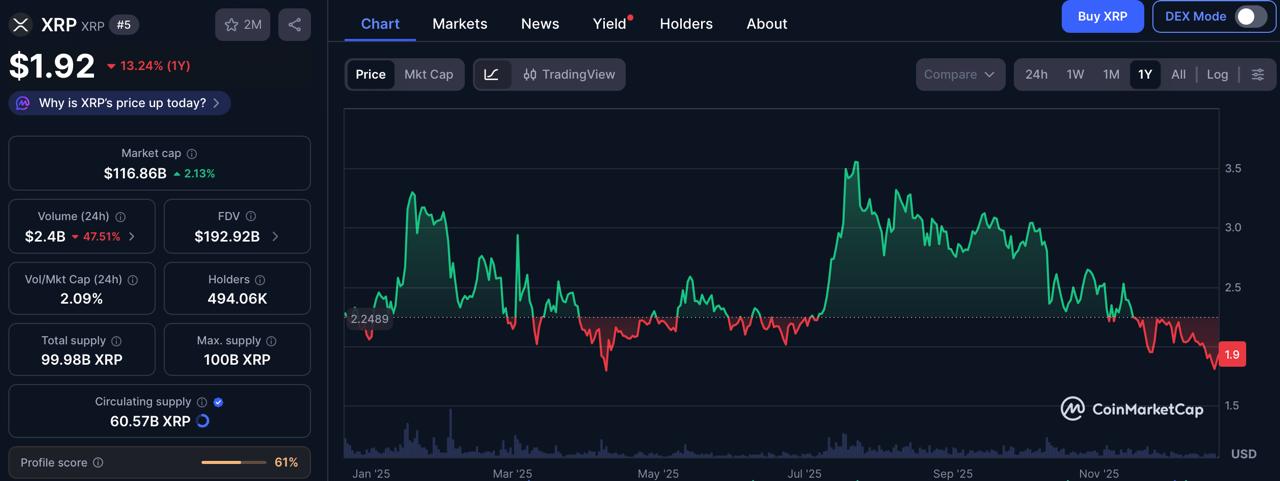Set chart range to 1M

click(x=1111, y=75)
